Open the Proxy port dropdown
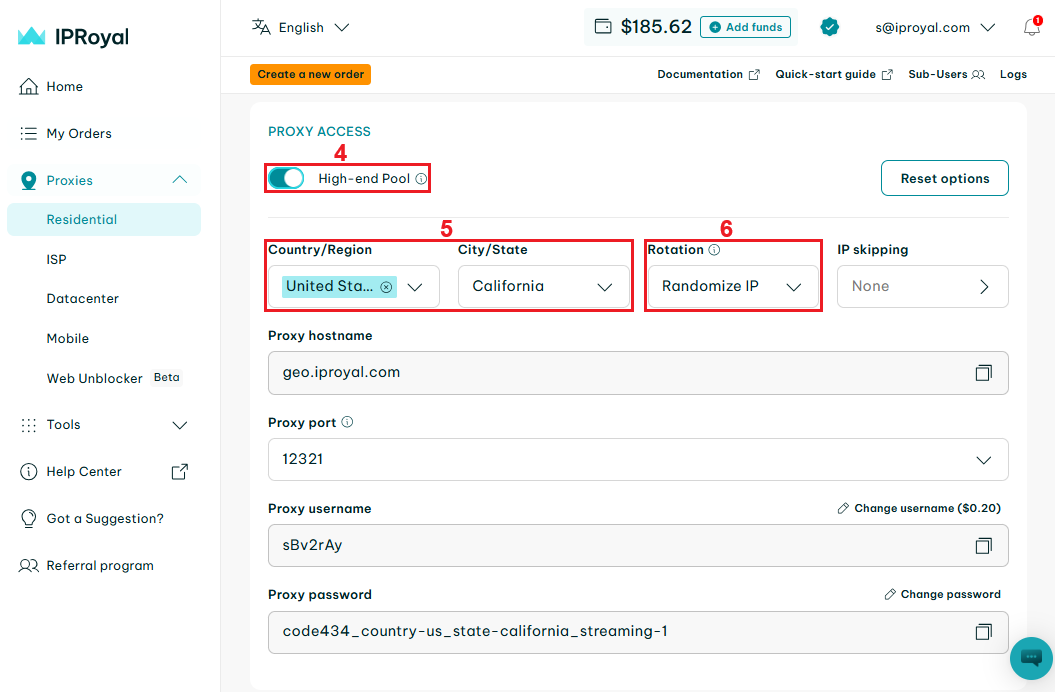Screen dimensions: 1055x692 pyautogui.click(x=638, y=459)
